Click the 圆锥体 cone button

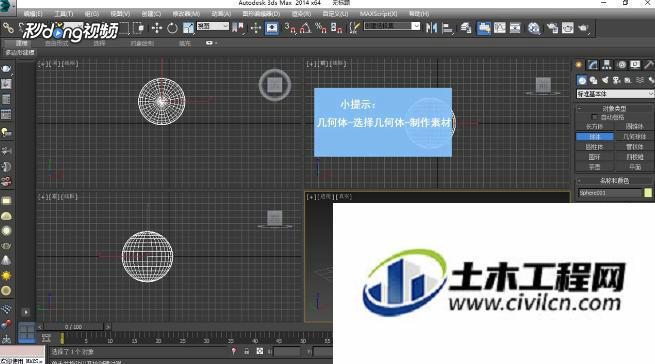(x=635, y=127)
